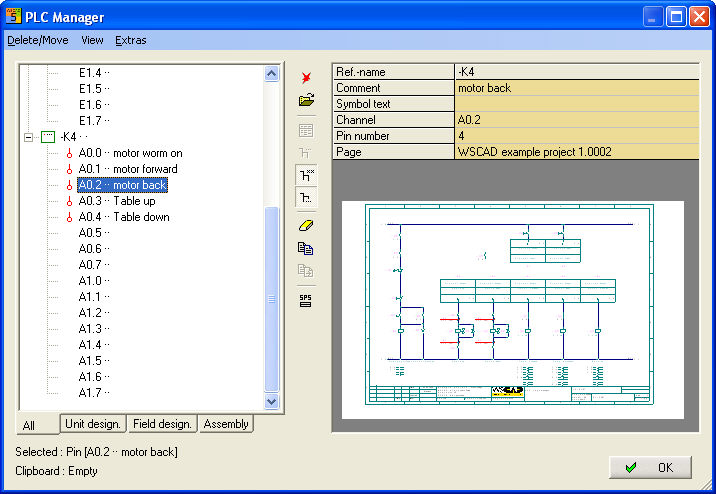
Task: Select tree item A0.5
Action: [x=94, y=233]
